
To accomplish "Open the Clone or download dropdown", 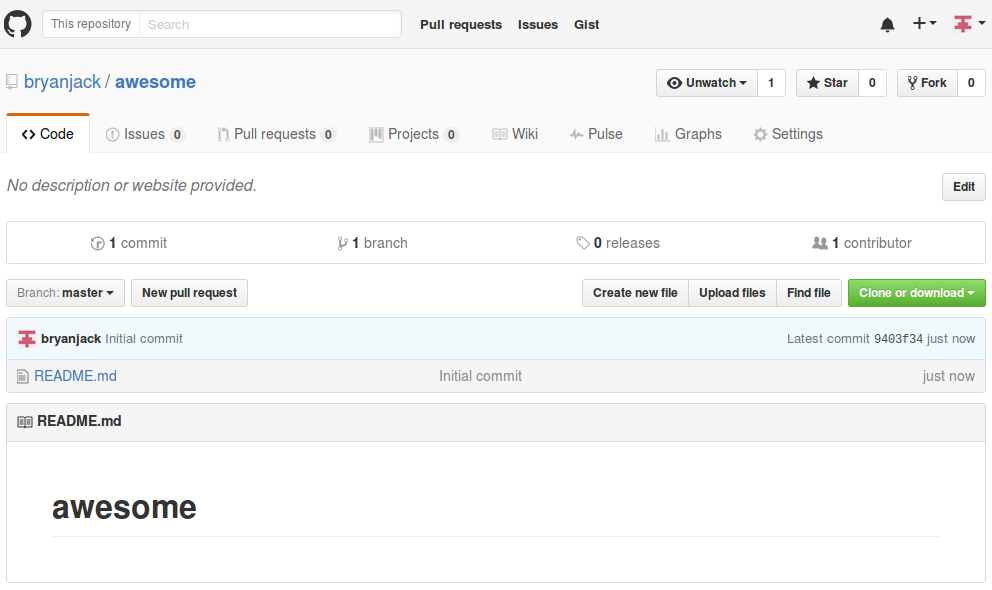I will tap(917, 293).
